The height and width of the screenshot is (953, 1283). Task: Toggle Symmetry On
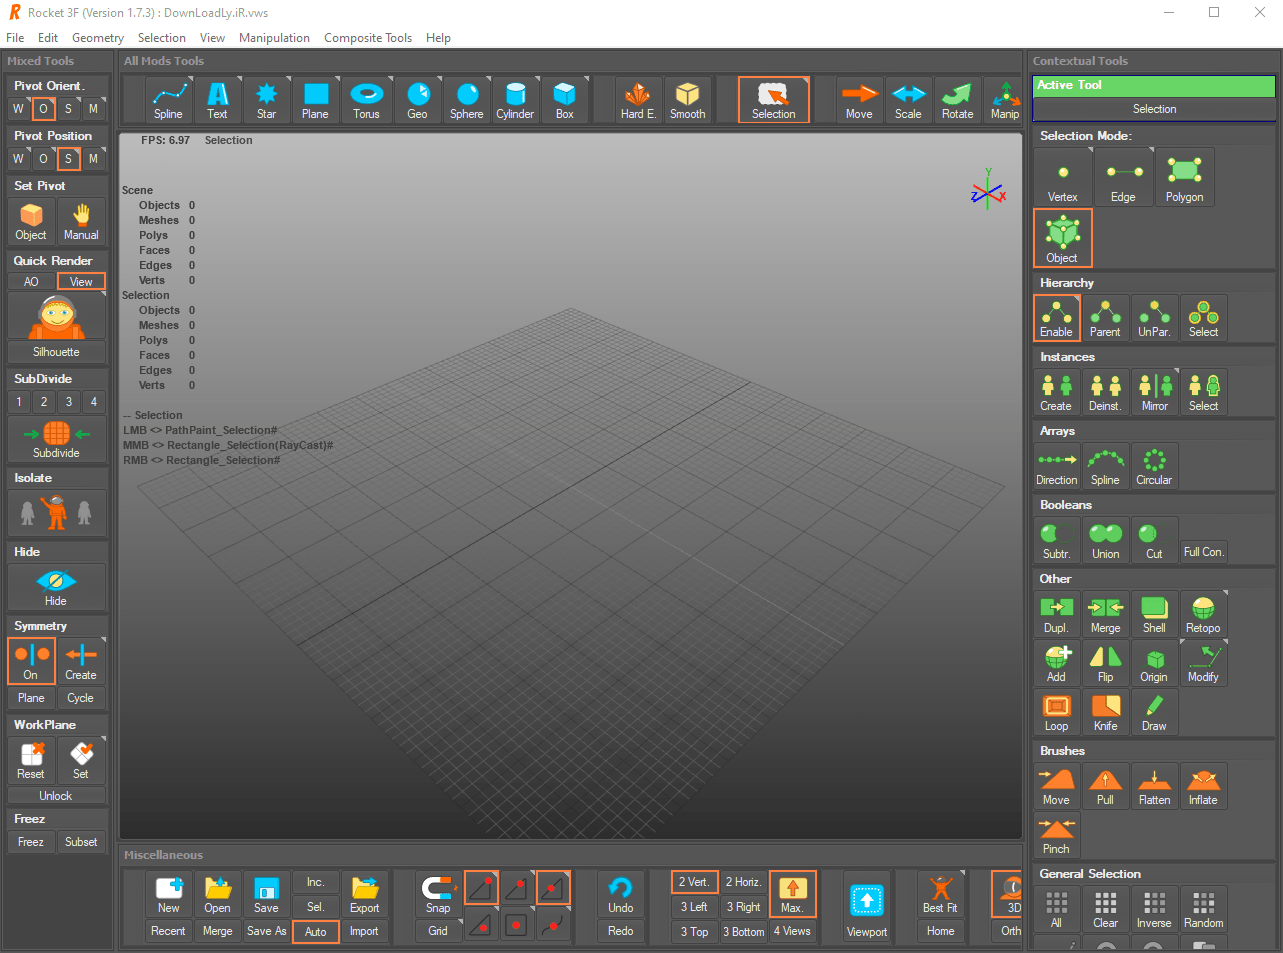point(31,661)
